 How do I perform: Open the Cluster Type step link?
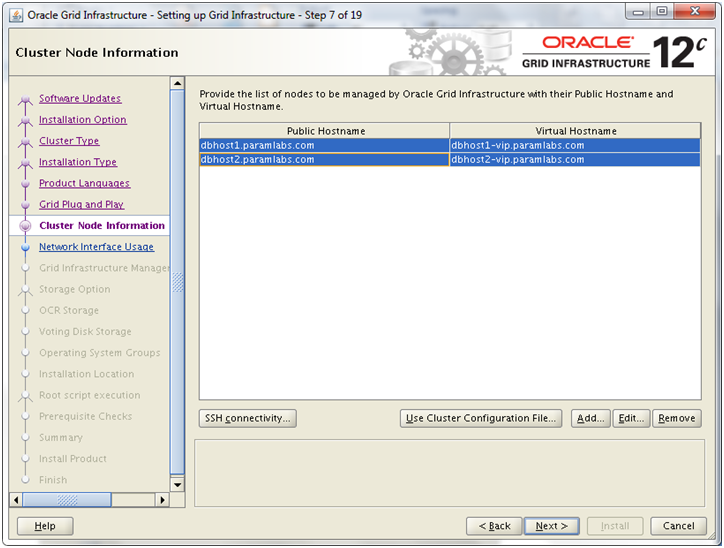69,141
